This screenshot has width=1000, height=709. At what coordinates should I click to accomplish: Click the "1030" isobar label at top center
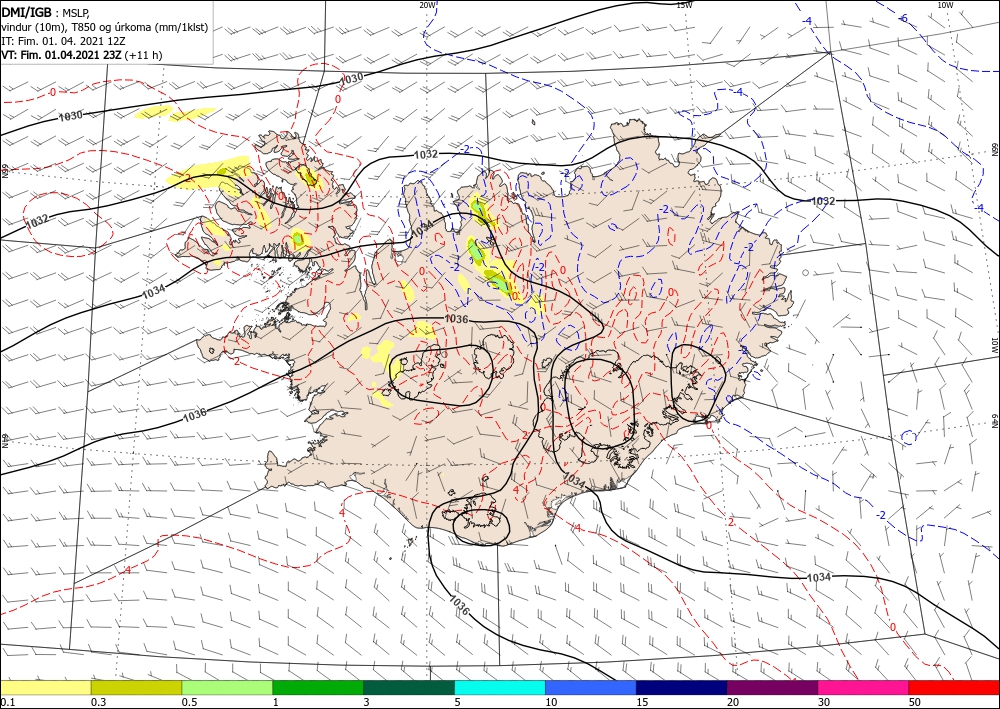pyautogui.click(x=351, y=78)
